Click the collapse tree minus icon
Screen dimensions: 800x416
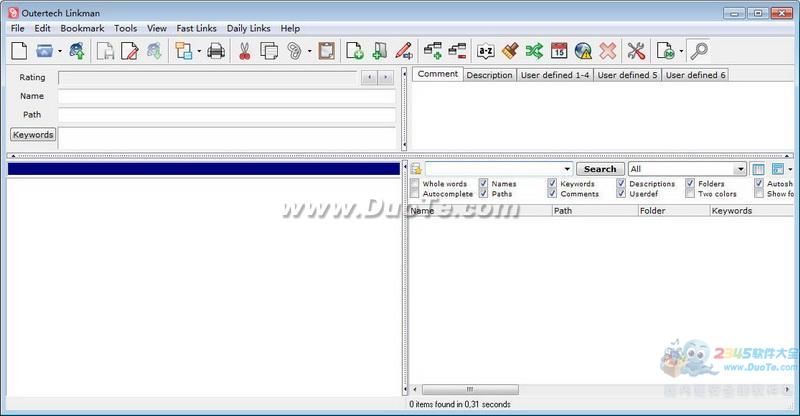point(457,51)
